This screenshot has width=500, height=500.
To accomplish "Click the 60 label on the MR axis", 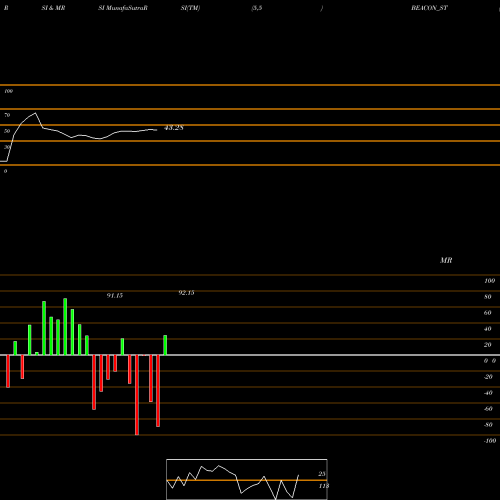I will click(x=488, y=313).
